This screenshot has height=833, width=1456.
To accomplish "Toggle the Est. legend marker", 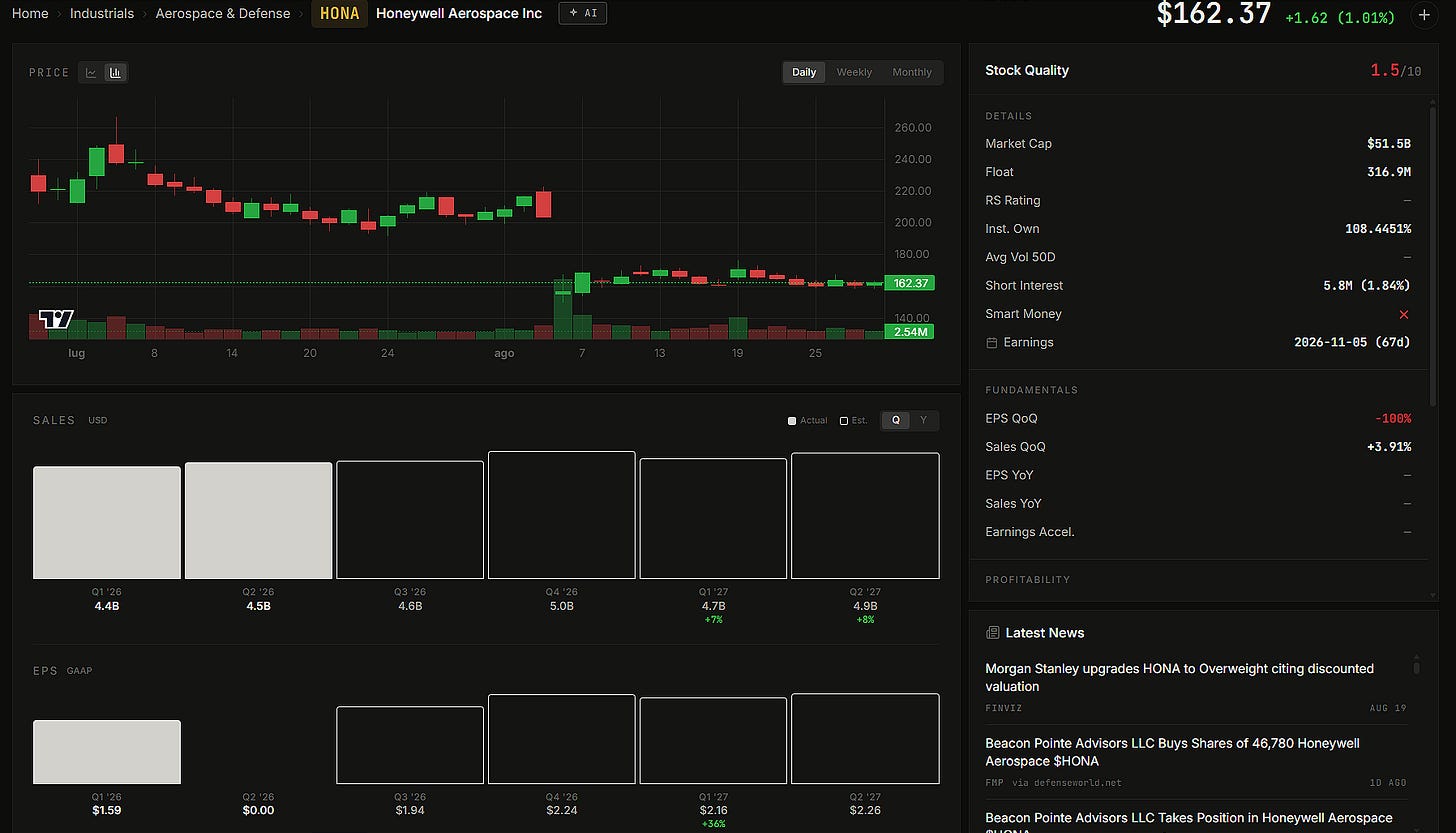I will [x=844, y=421].
